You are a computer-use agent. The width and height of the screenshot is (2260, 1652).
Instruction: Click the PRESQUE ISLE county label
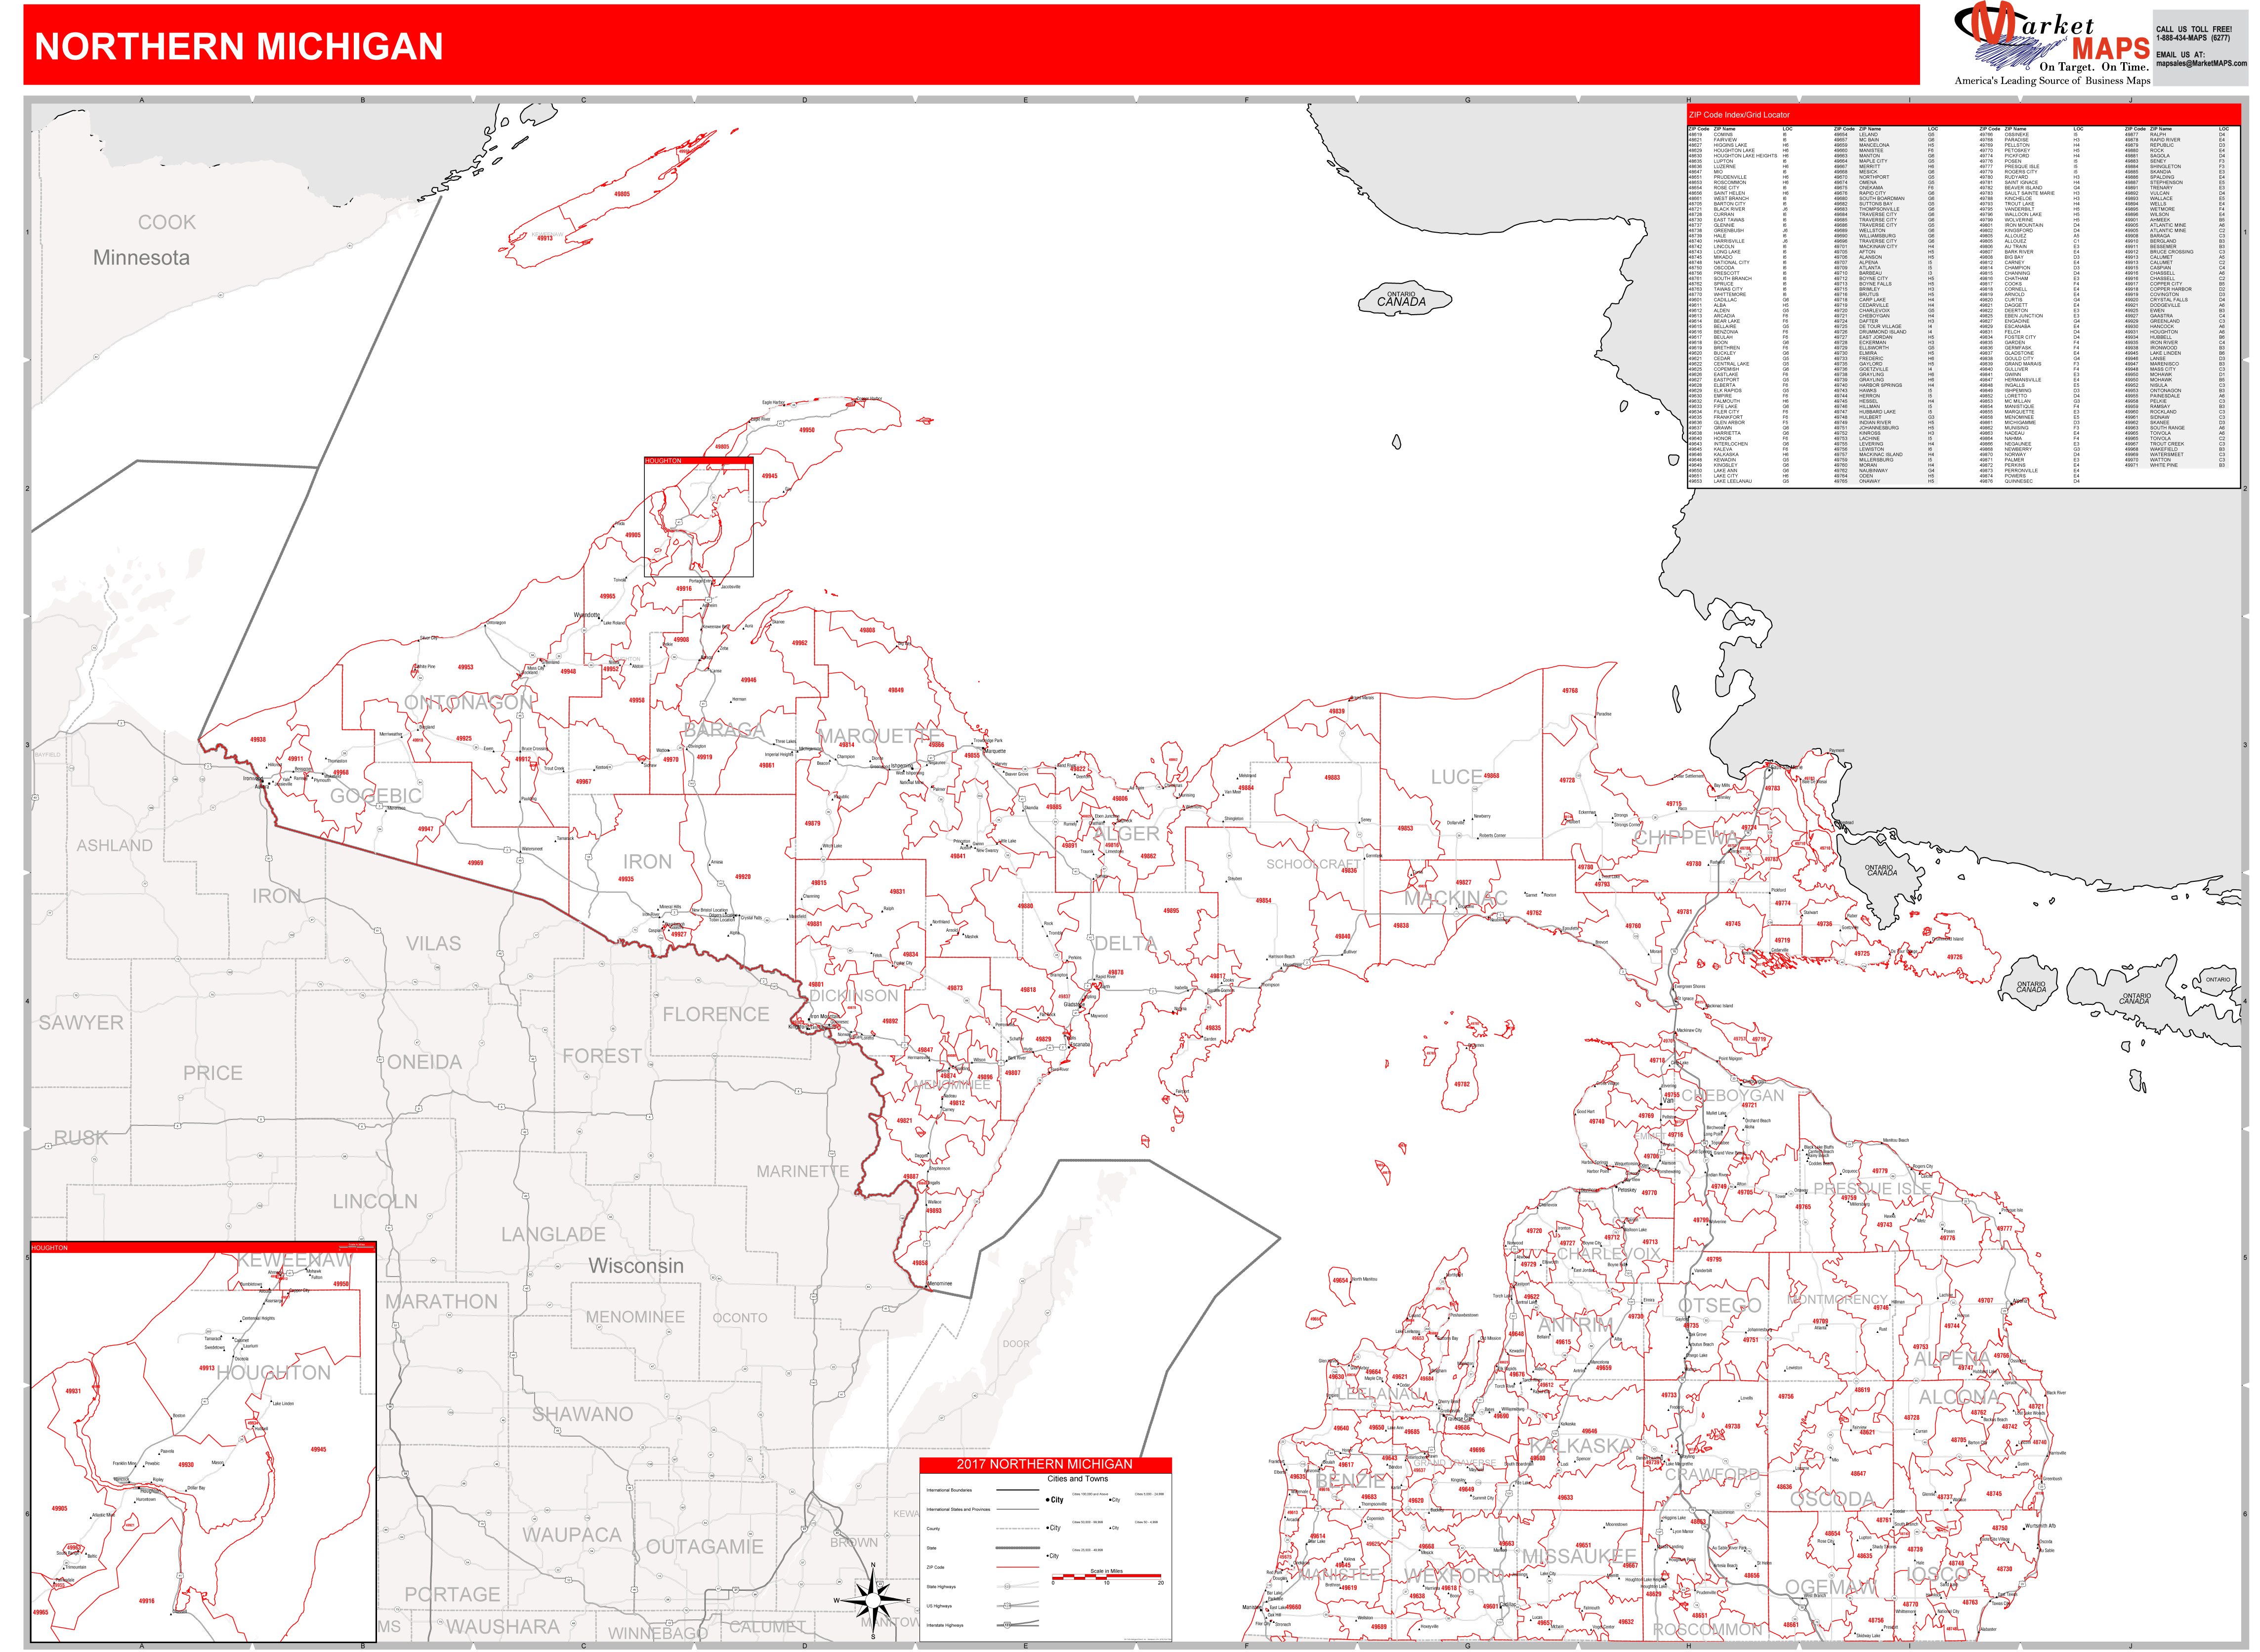click(x=1872, y=1189)
